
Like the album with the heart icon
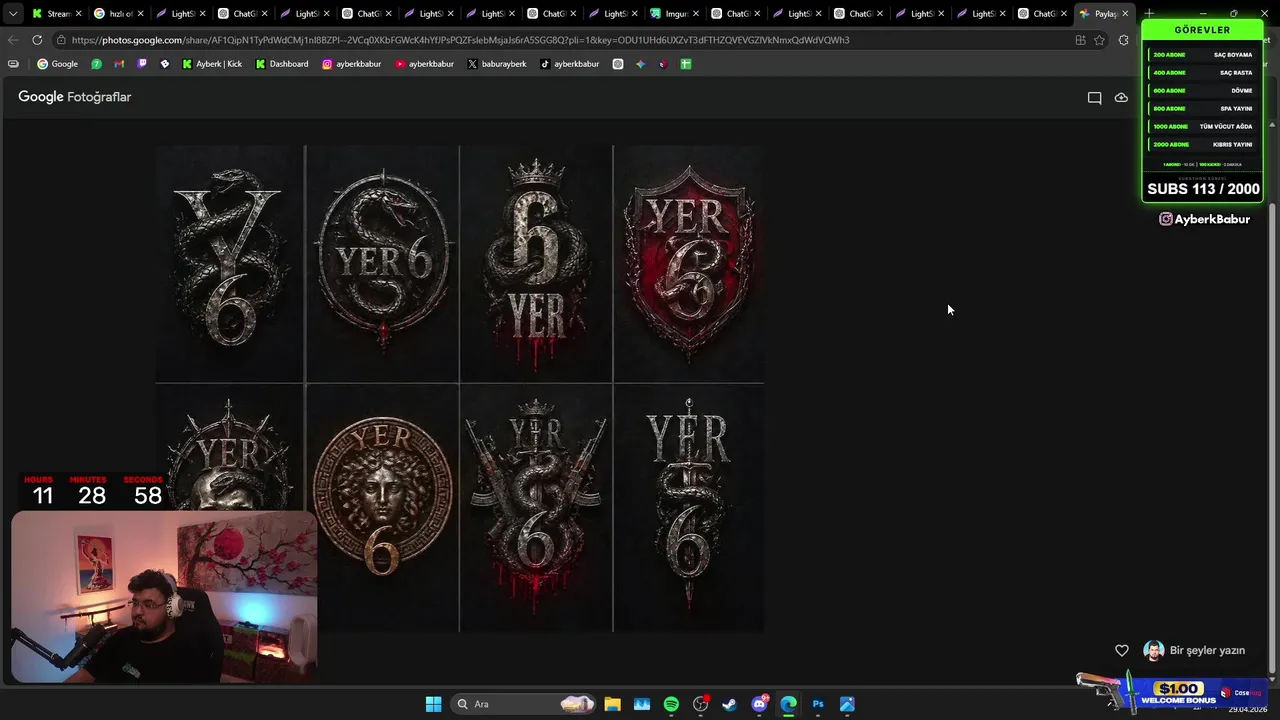point(1122,651)
